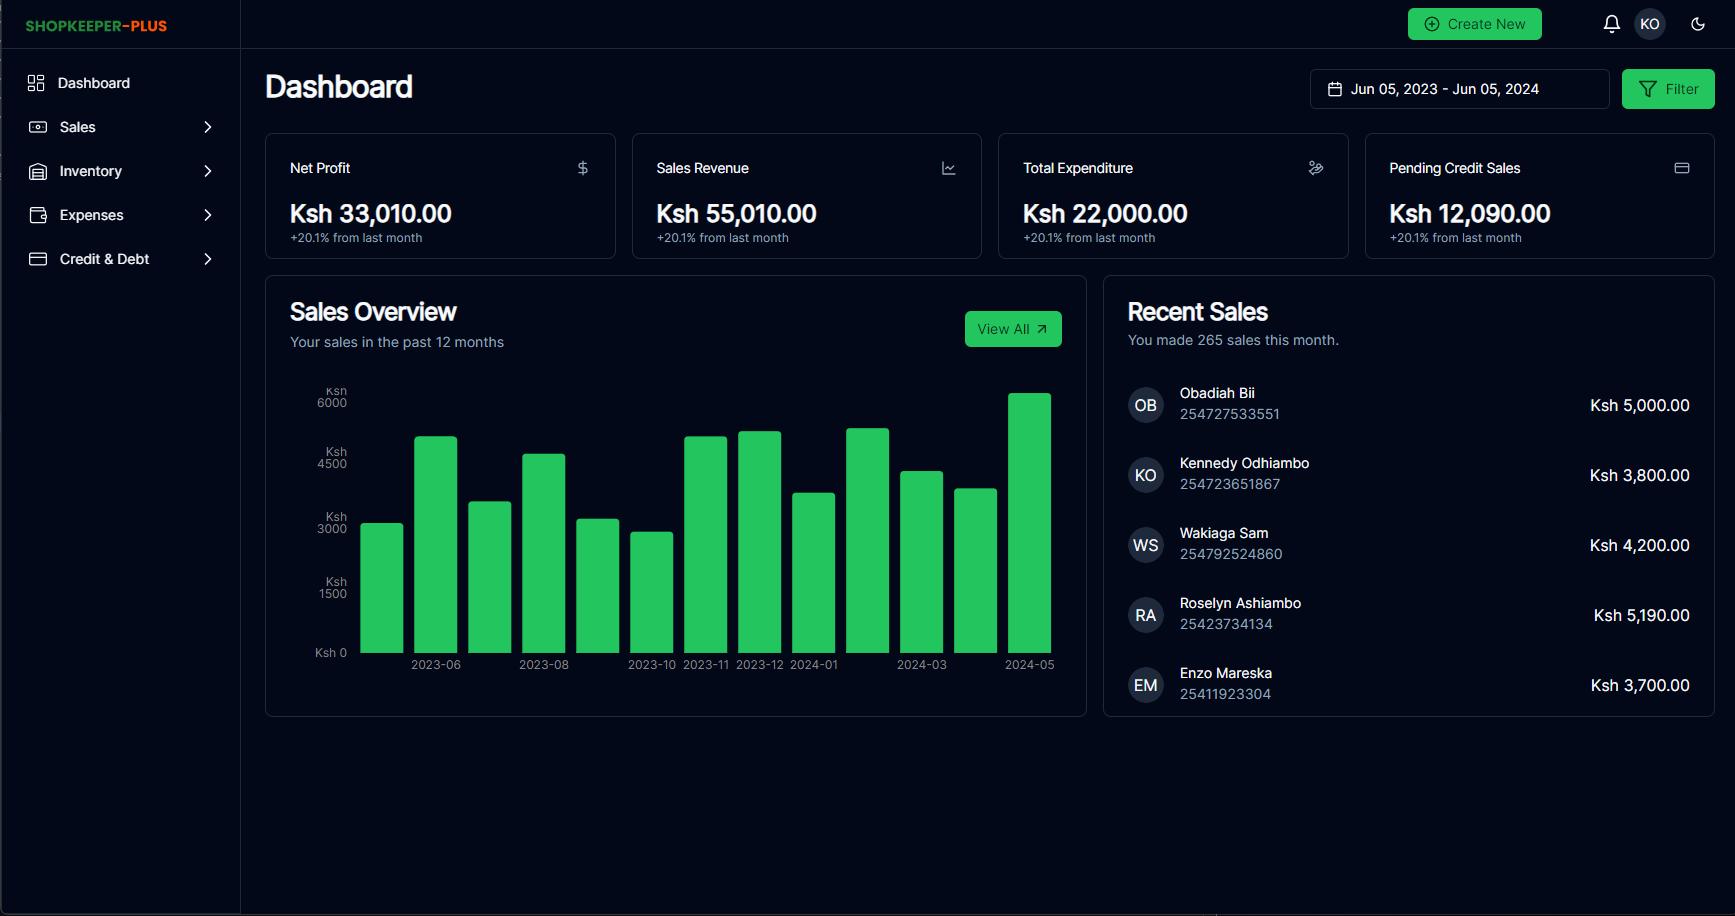Click Obadiah Bii name text
The width and height of the screenshot is (1735, 916).
pyautogui.click(x=1217, y=393)
